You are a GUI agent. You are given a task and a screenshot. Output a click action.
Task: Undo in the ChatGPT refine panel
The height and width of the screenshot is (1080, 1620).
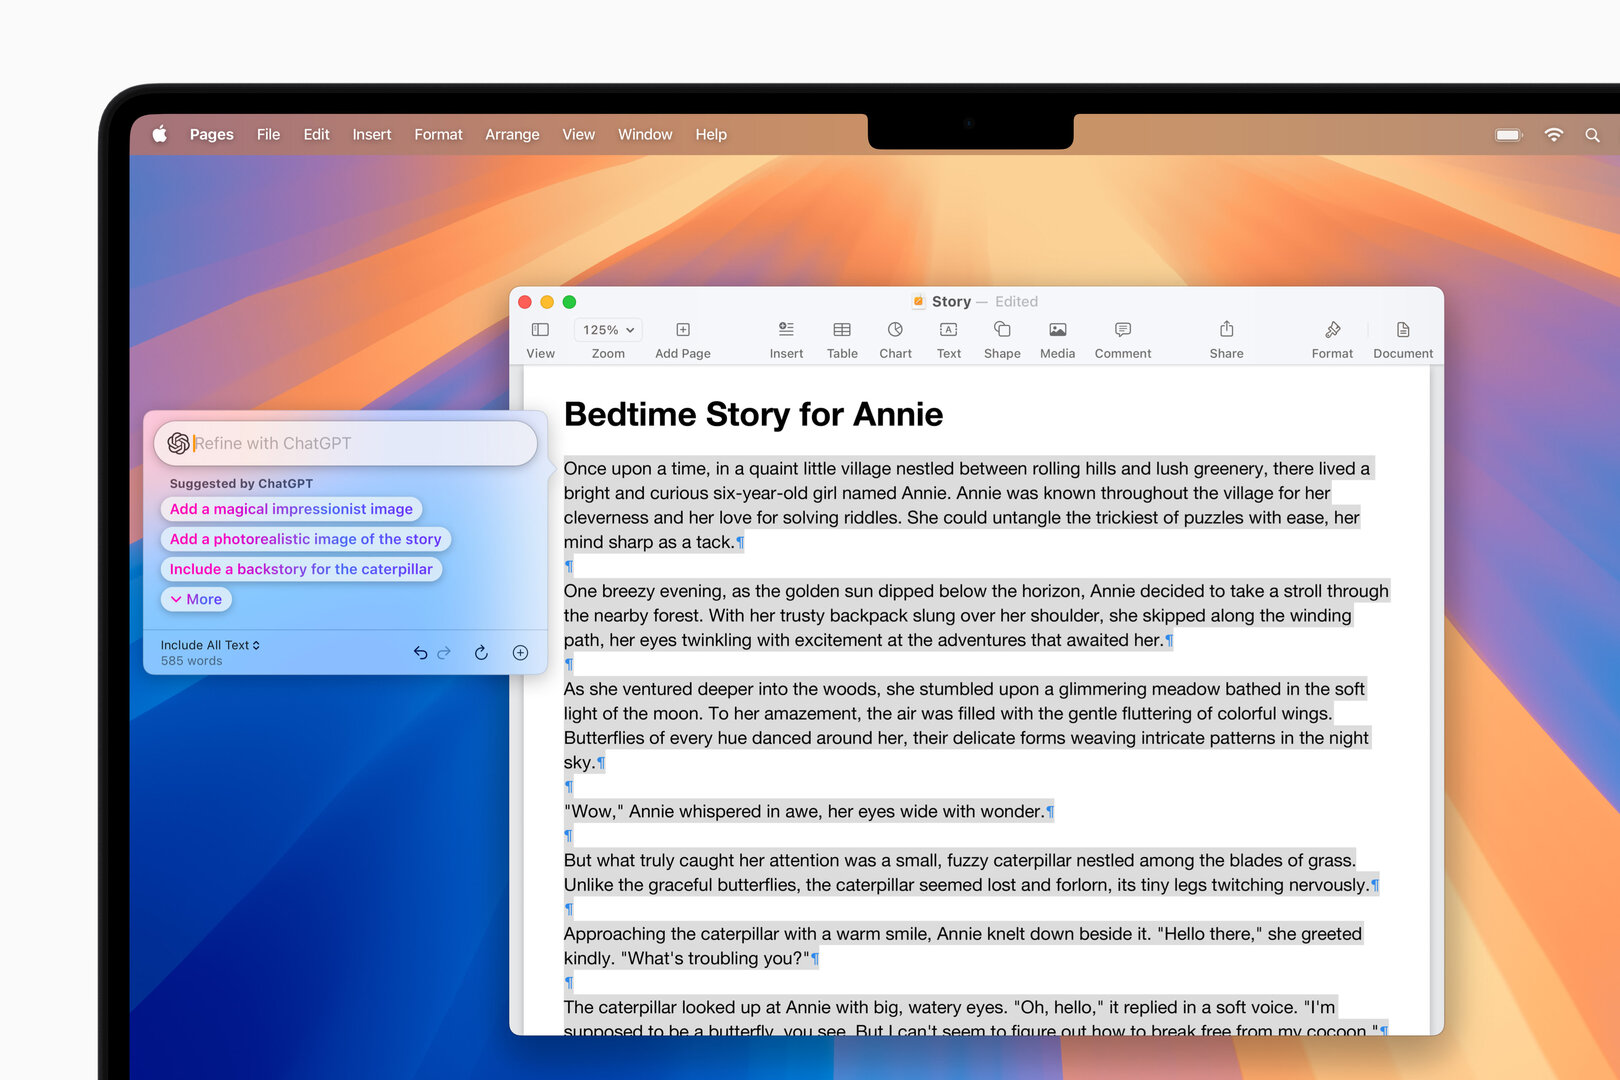[x=420, y=652]
